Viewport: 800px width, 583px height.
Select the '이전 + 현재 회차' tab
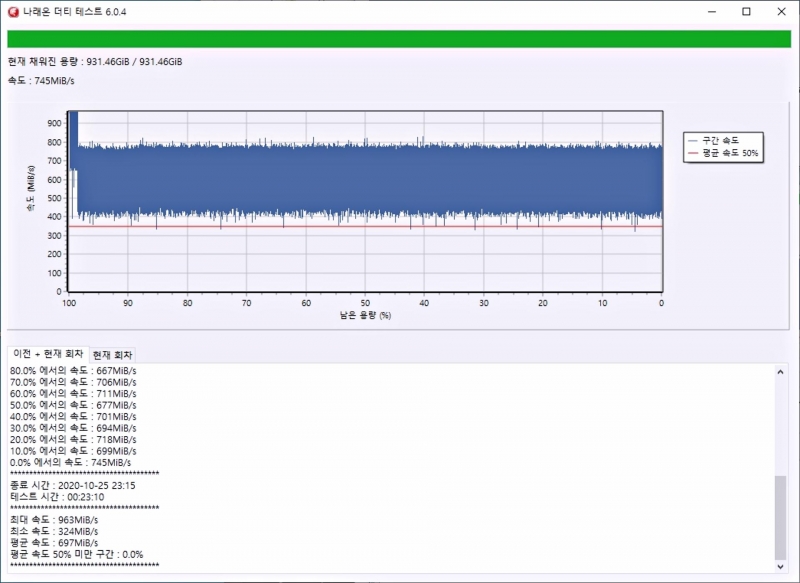pos(48,354)
